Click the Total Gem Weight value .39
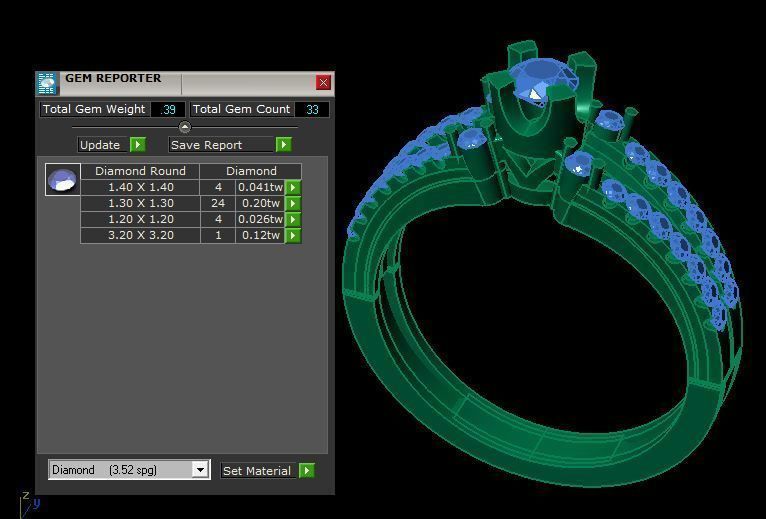 tap(168, 109)
